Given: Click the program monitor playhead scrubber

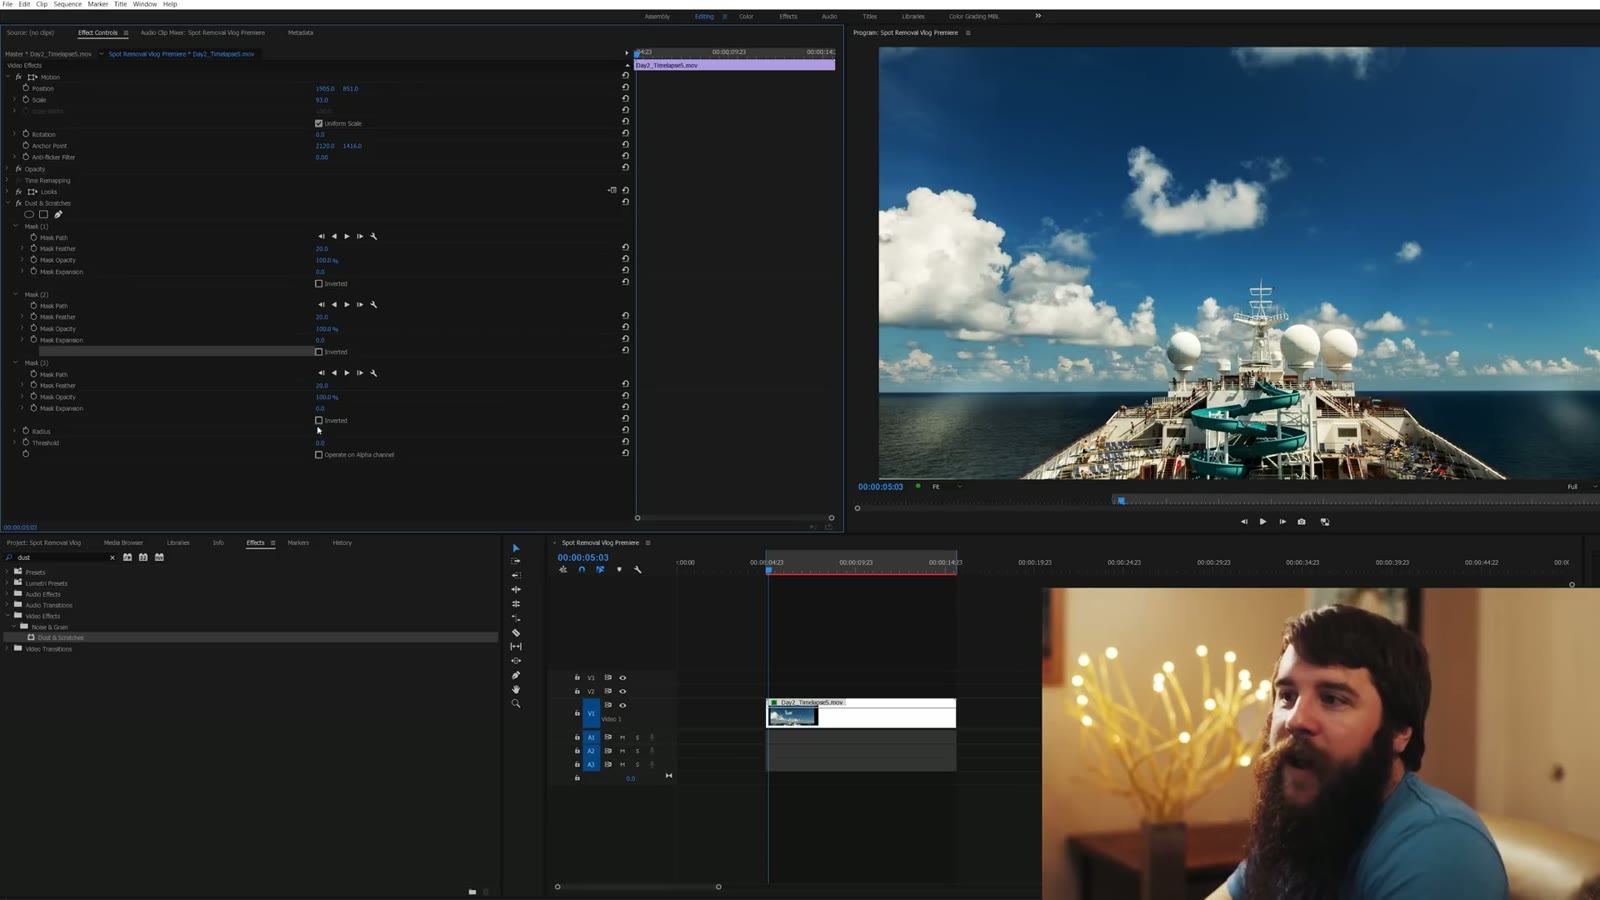Looking at the screenshot, I should (x=1121, y=500).
